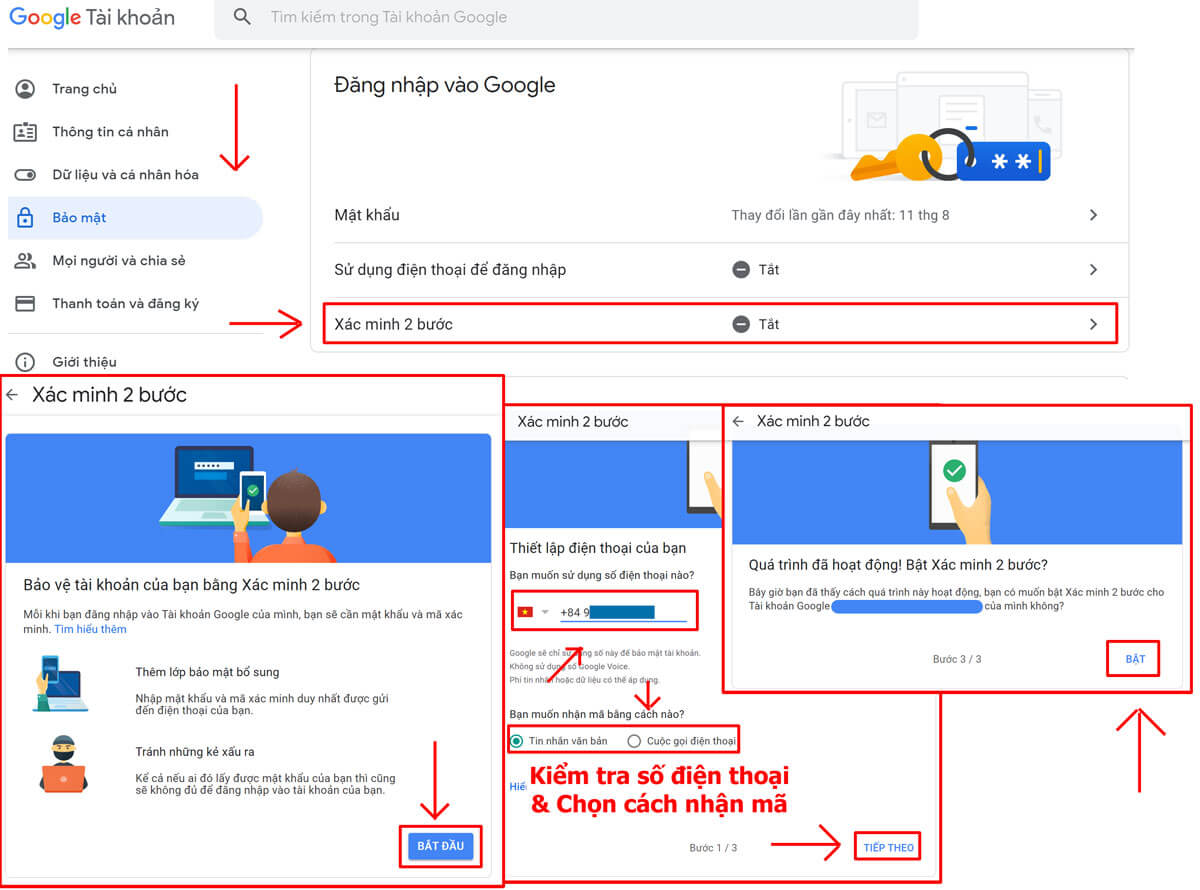Image resolution: width=1200 pixels, height=890 pixels.
Task: Focus the 'Tìm kiếm trong Tài khoản Google' search field
Action: (566, 18)
